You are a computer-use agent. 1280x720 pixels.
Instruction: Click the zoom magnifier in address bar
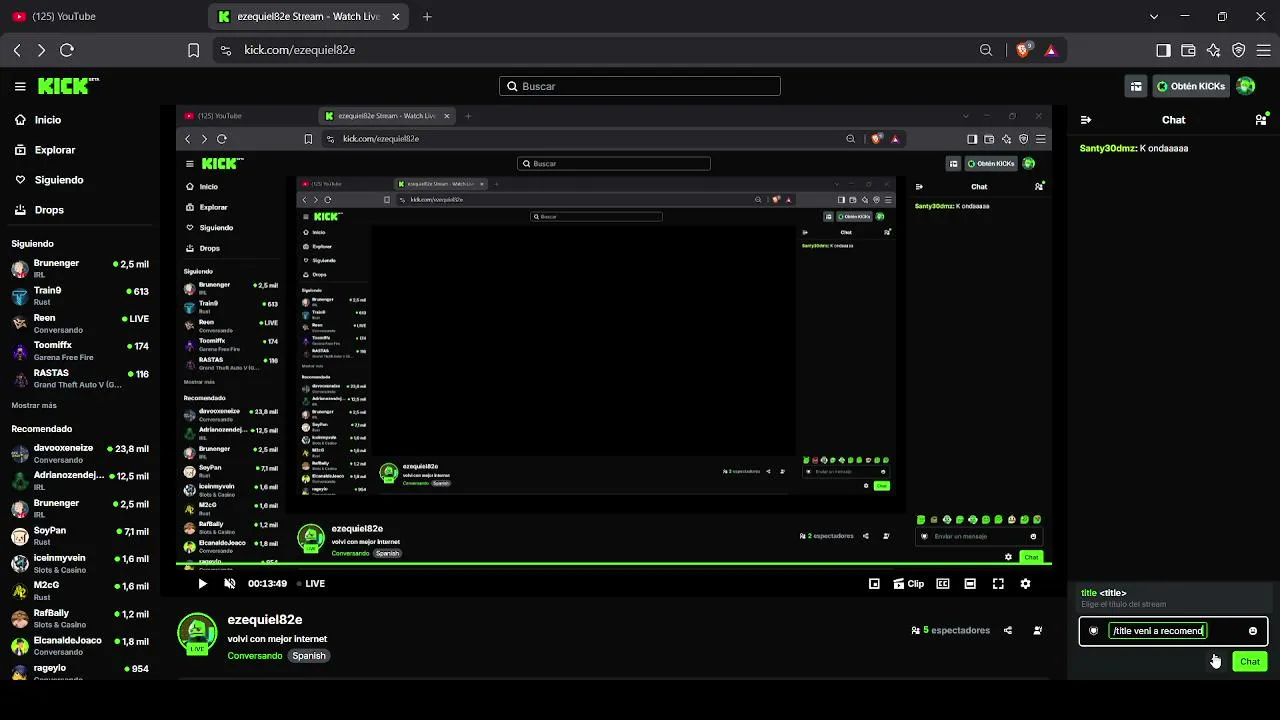coord(986,50)
